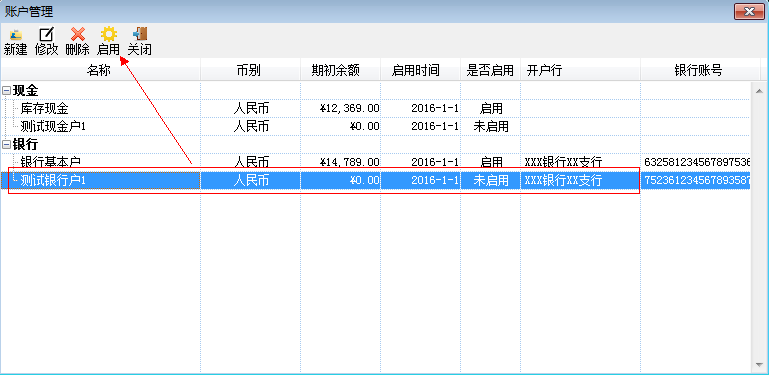Click XXX银行XX支行 cell of 银行基本户
The width and height of the screenshot is (769, 375).
click(x=580, y=162)
